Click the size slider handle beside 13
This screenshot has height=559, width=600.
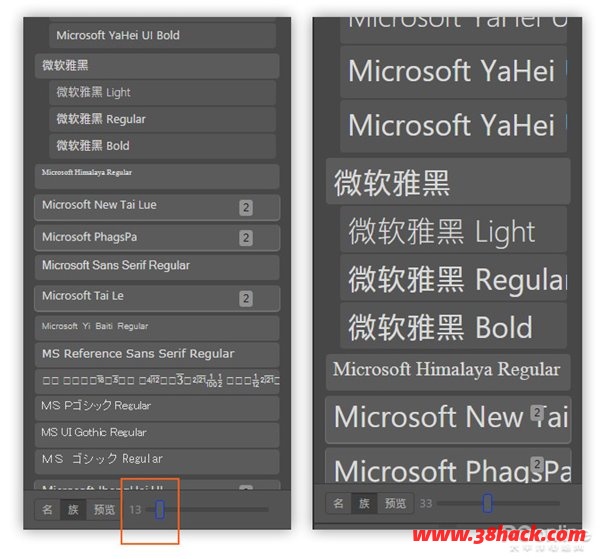point(160,510)
